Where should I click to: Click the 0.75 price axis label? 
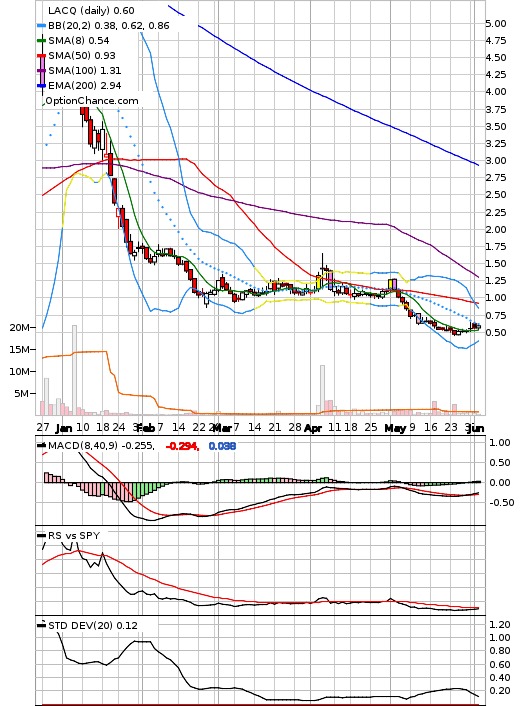[496, 316]
